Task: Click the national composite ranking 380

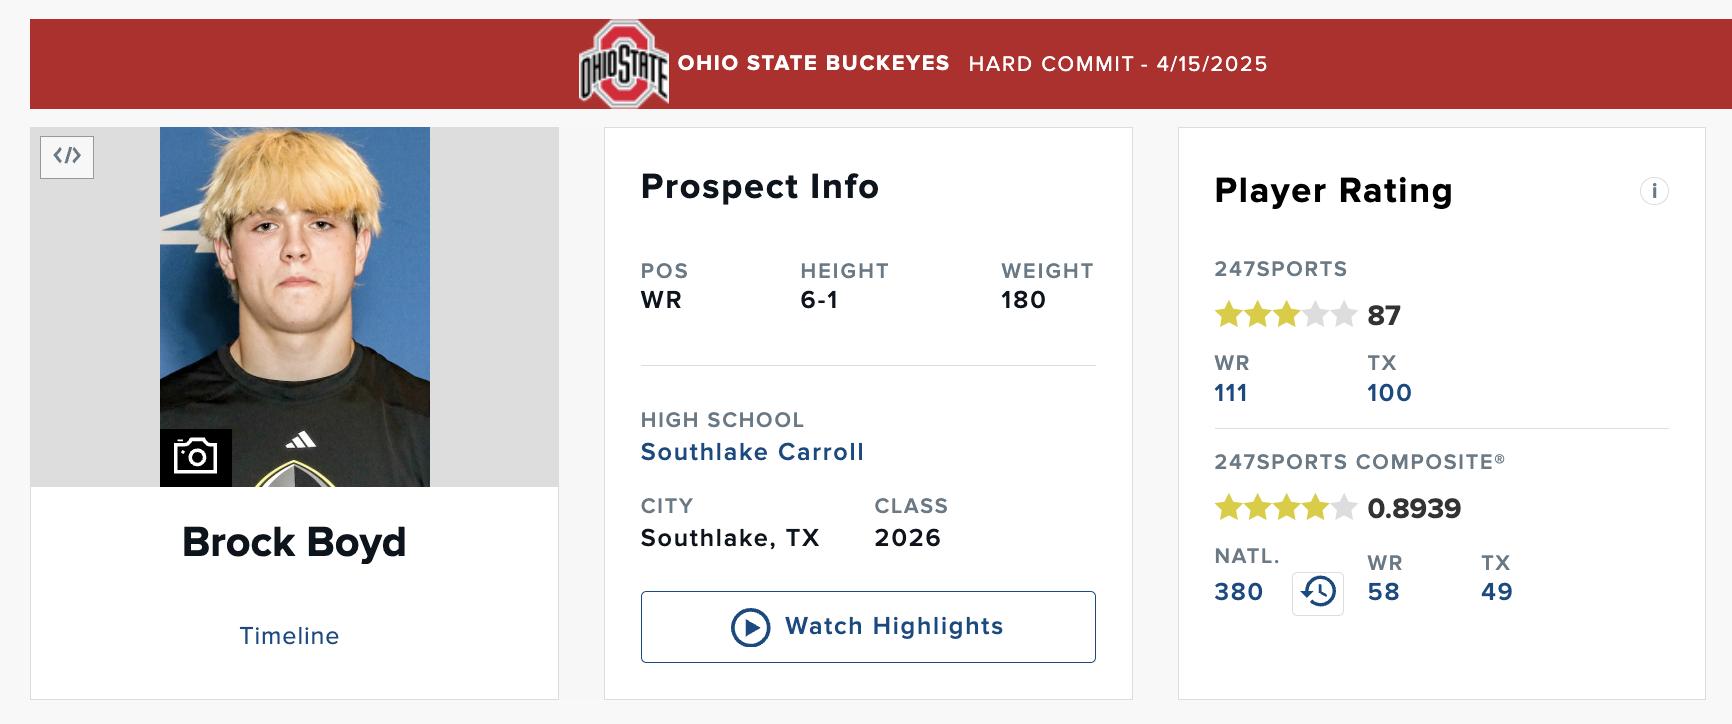Action: pyautogui.click(x=1238, y=592)
